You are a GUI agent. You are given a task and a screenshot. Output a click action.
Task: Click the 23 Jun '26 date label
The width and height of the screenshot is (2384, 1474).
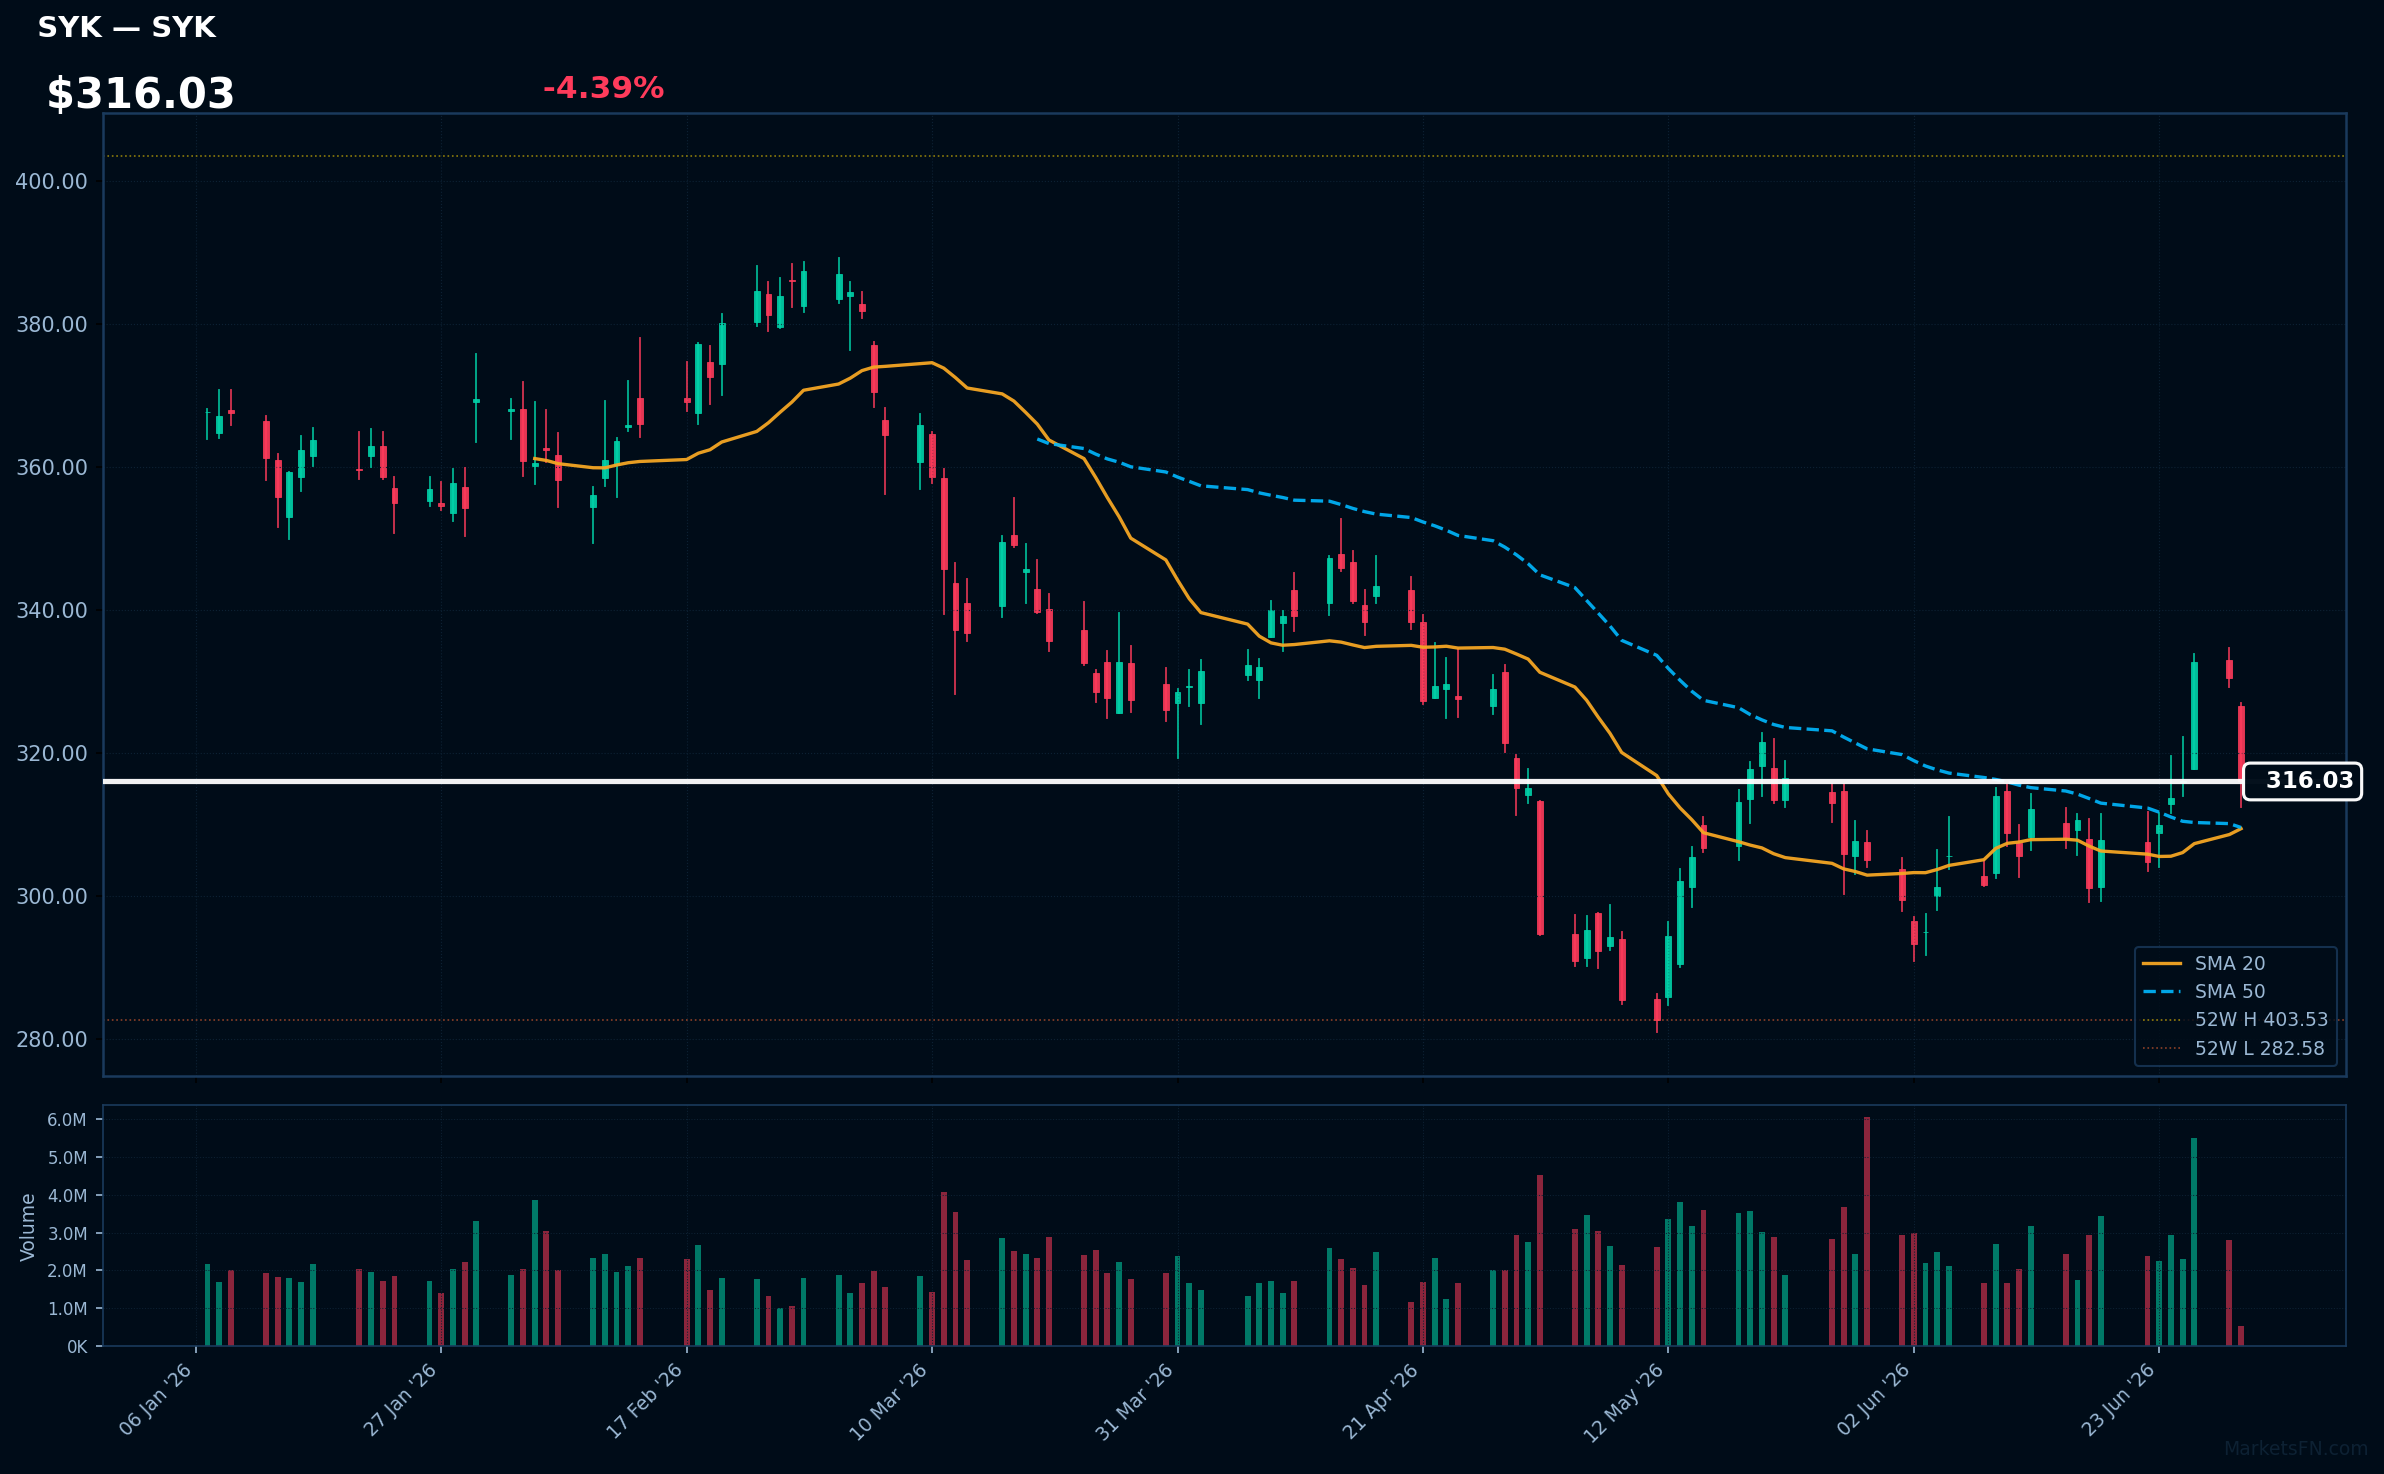[2119, 1399]
